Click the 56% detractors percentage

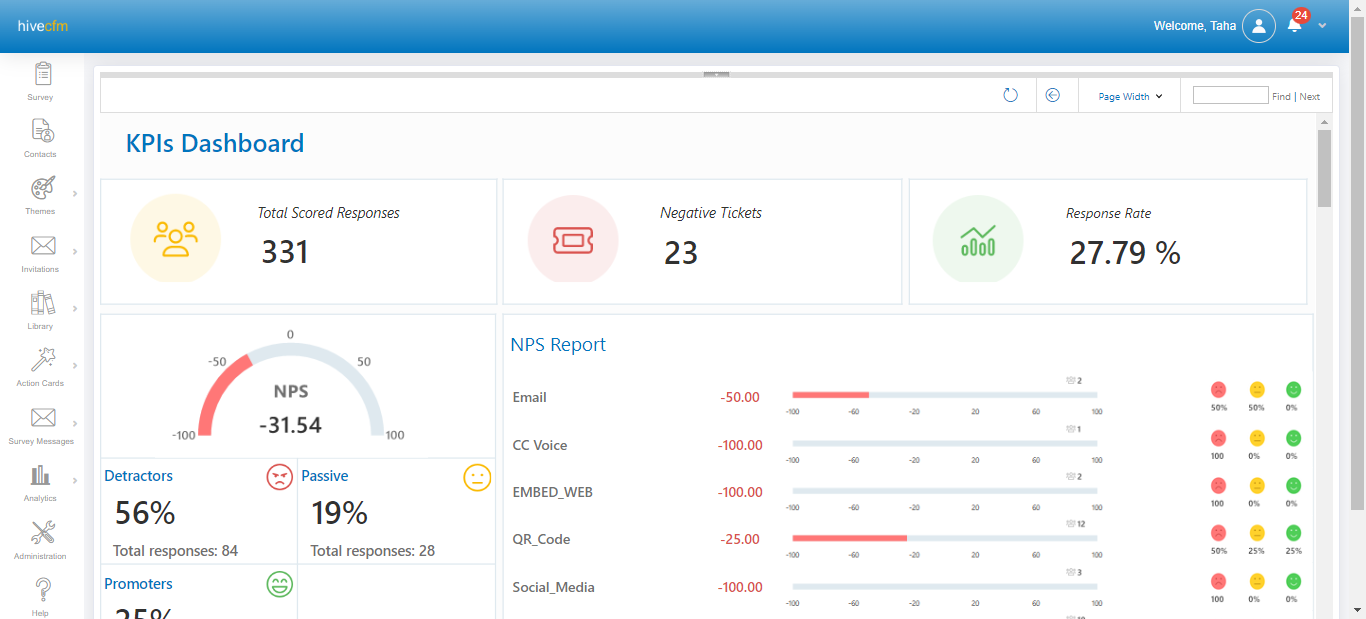pos(145,513)
